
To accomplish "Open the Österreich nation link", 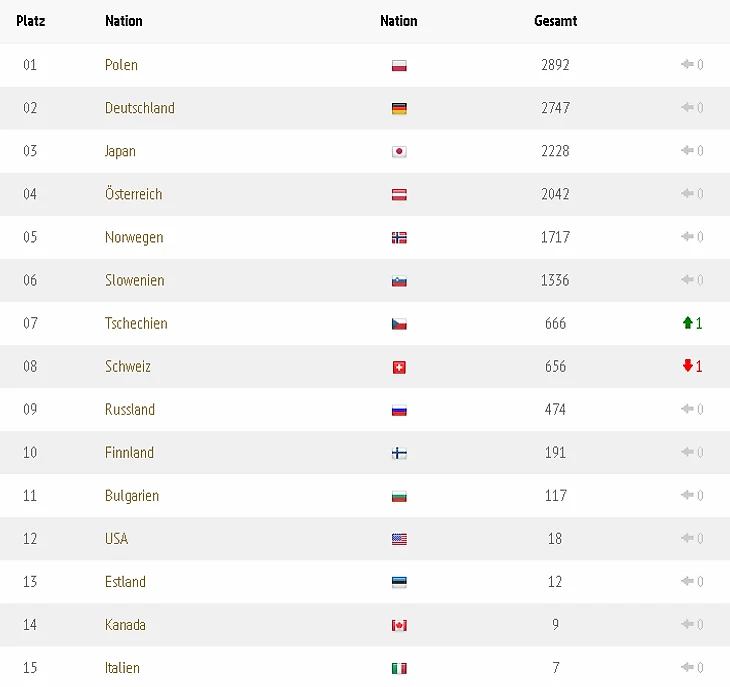I will click(133, 194).
